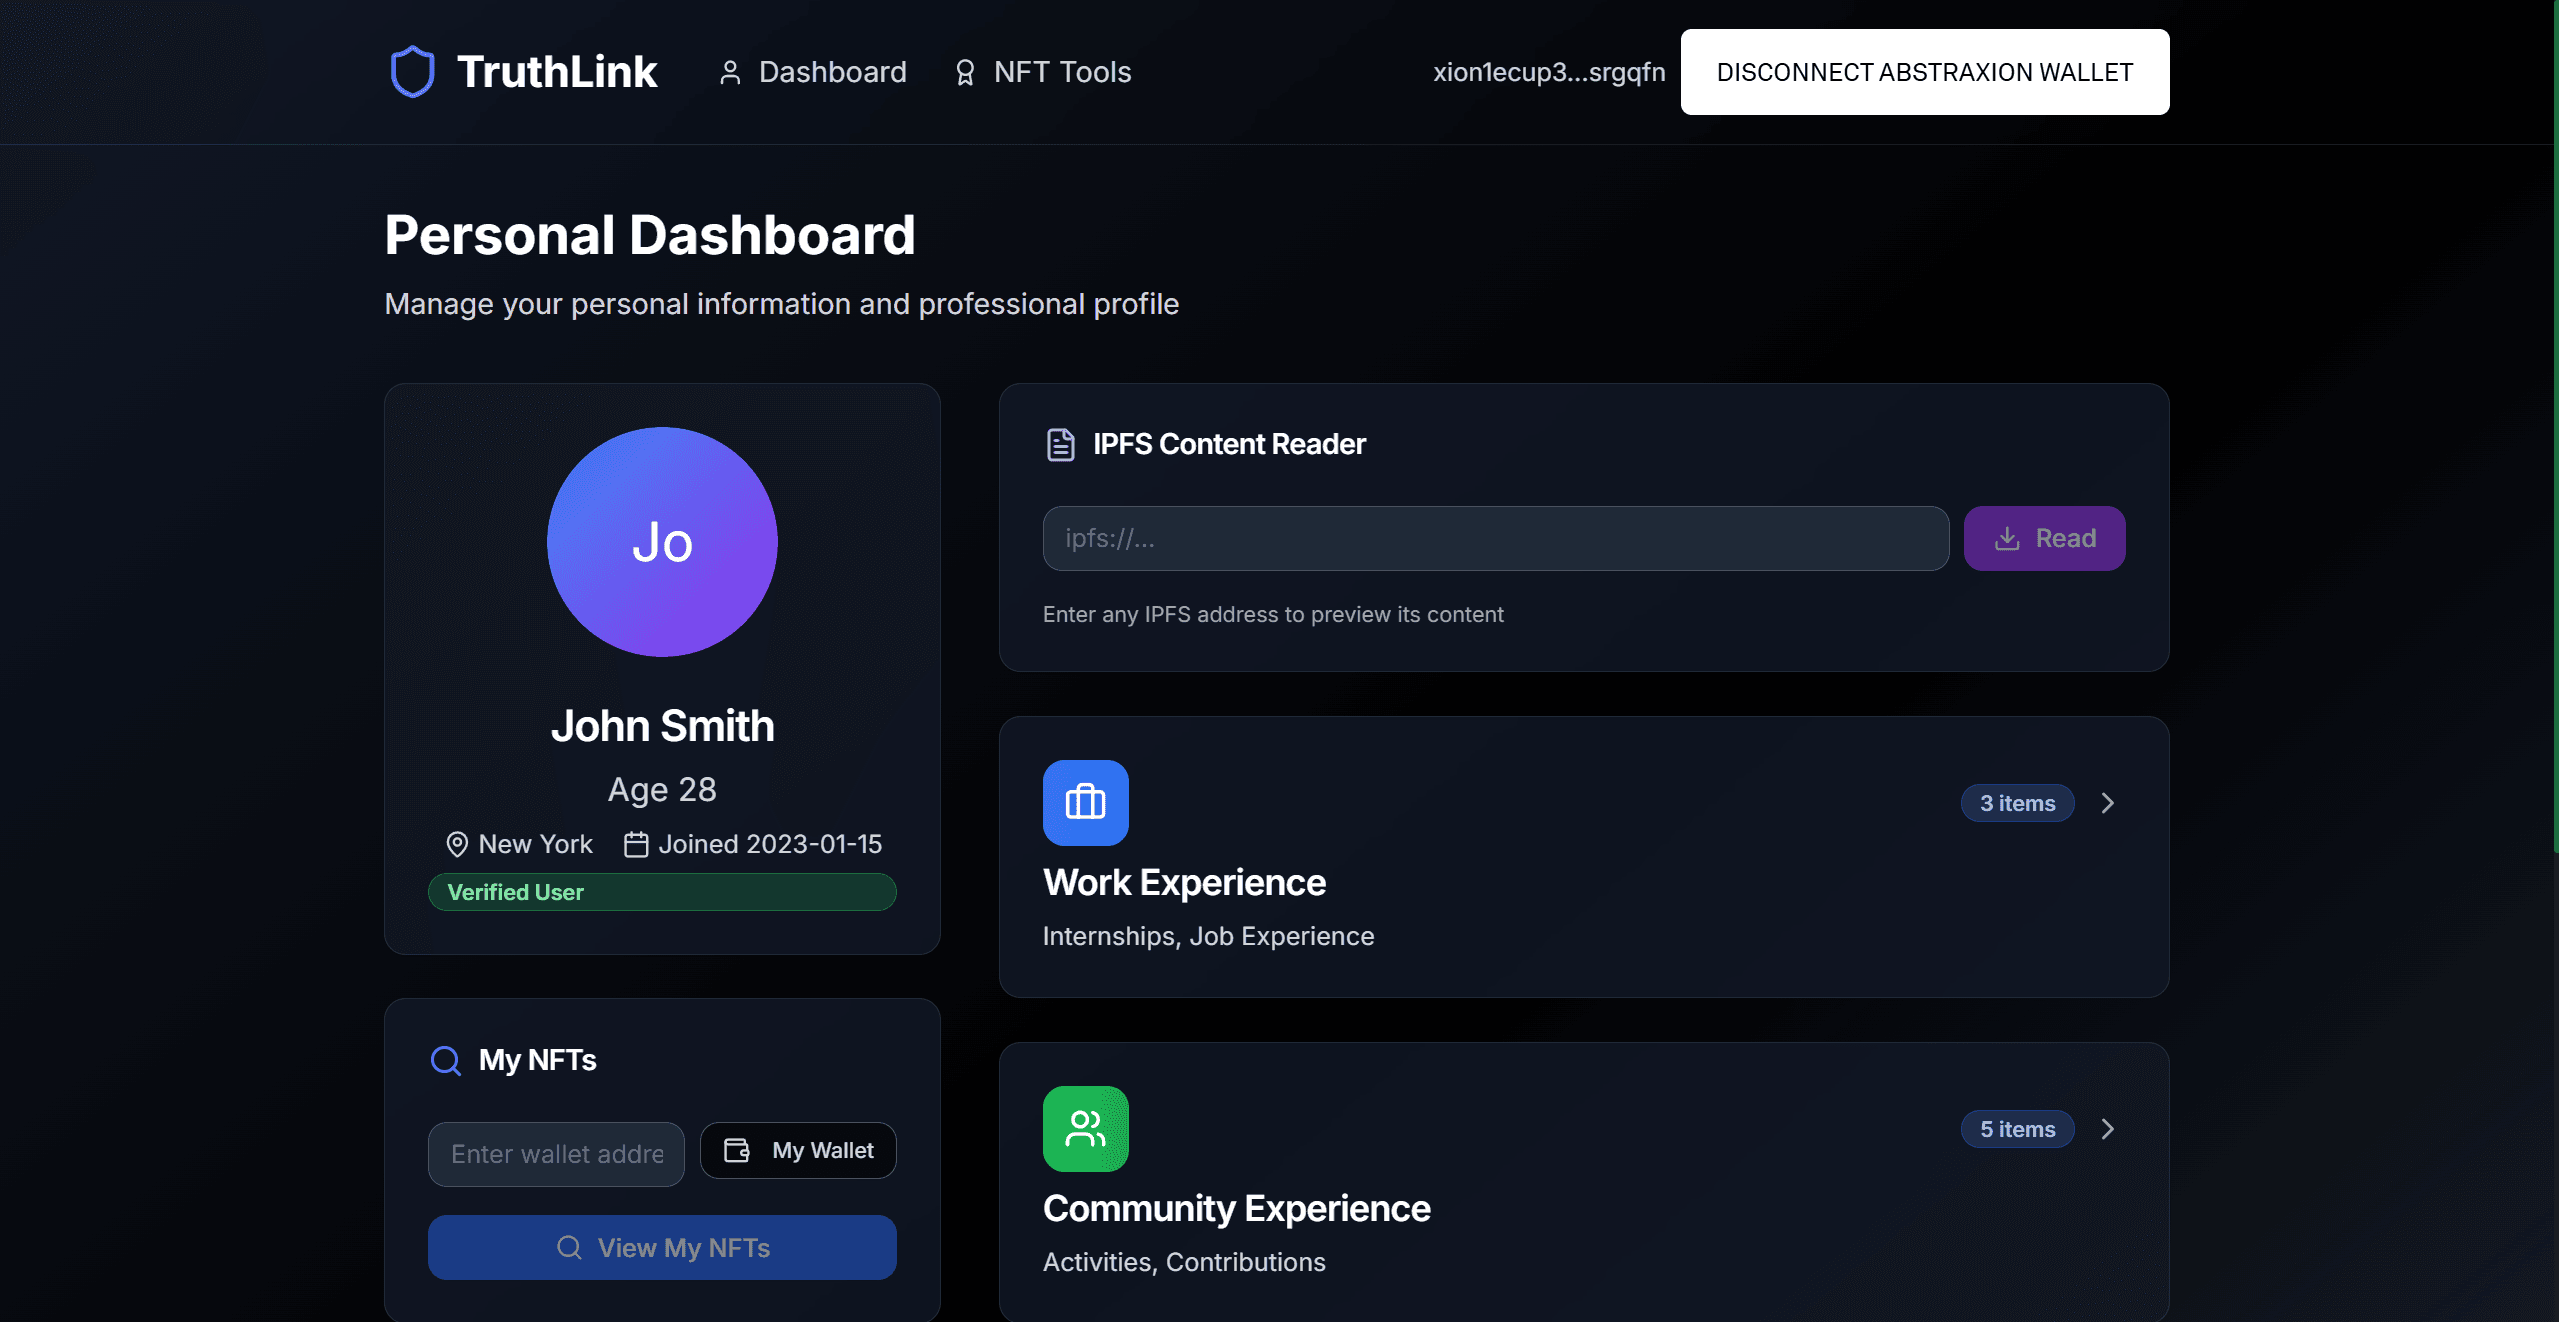Click the Manage your personal information subtitle
Viewport: 2559px width, 1322px height.
click(782, 304)
